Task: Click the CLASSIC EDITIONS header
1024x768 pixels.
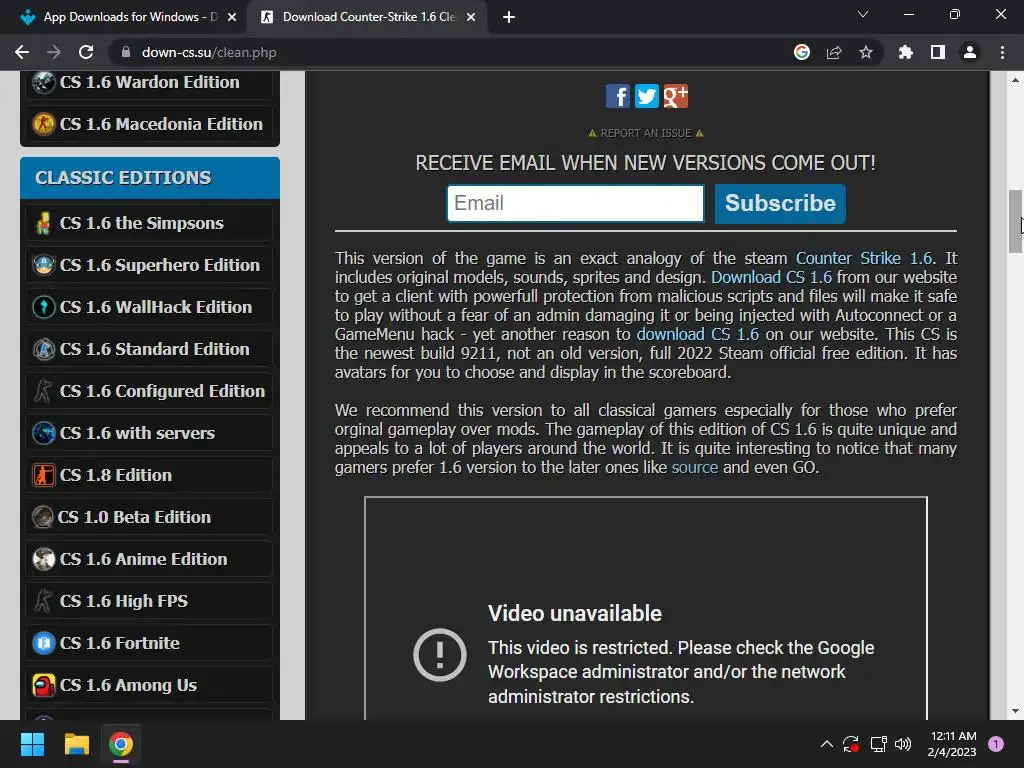Action: point(150,178)
